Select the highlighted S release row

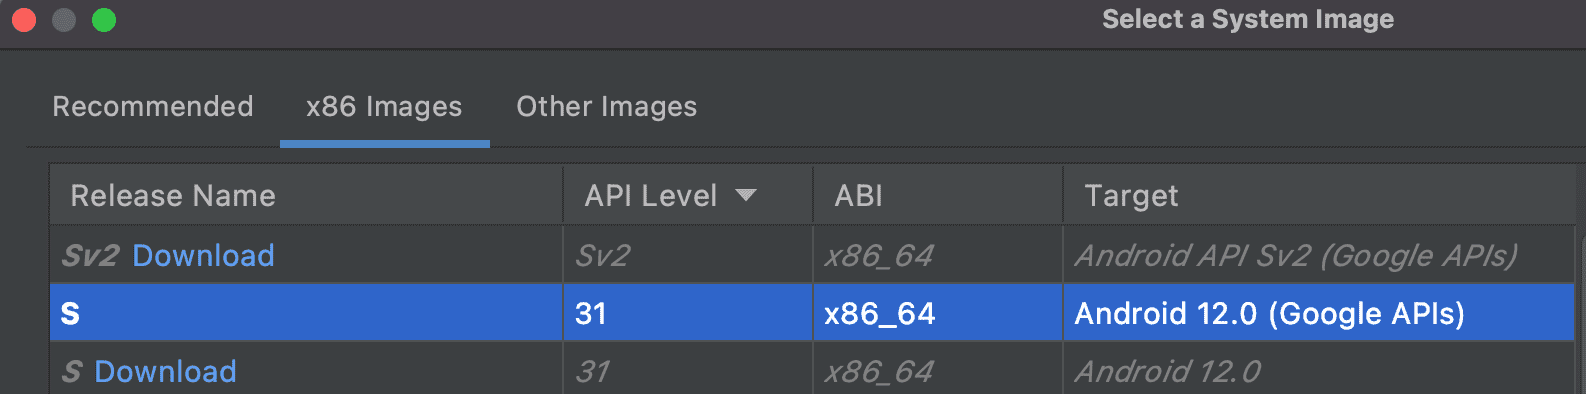click(812, 313)
